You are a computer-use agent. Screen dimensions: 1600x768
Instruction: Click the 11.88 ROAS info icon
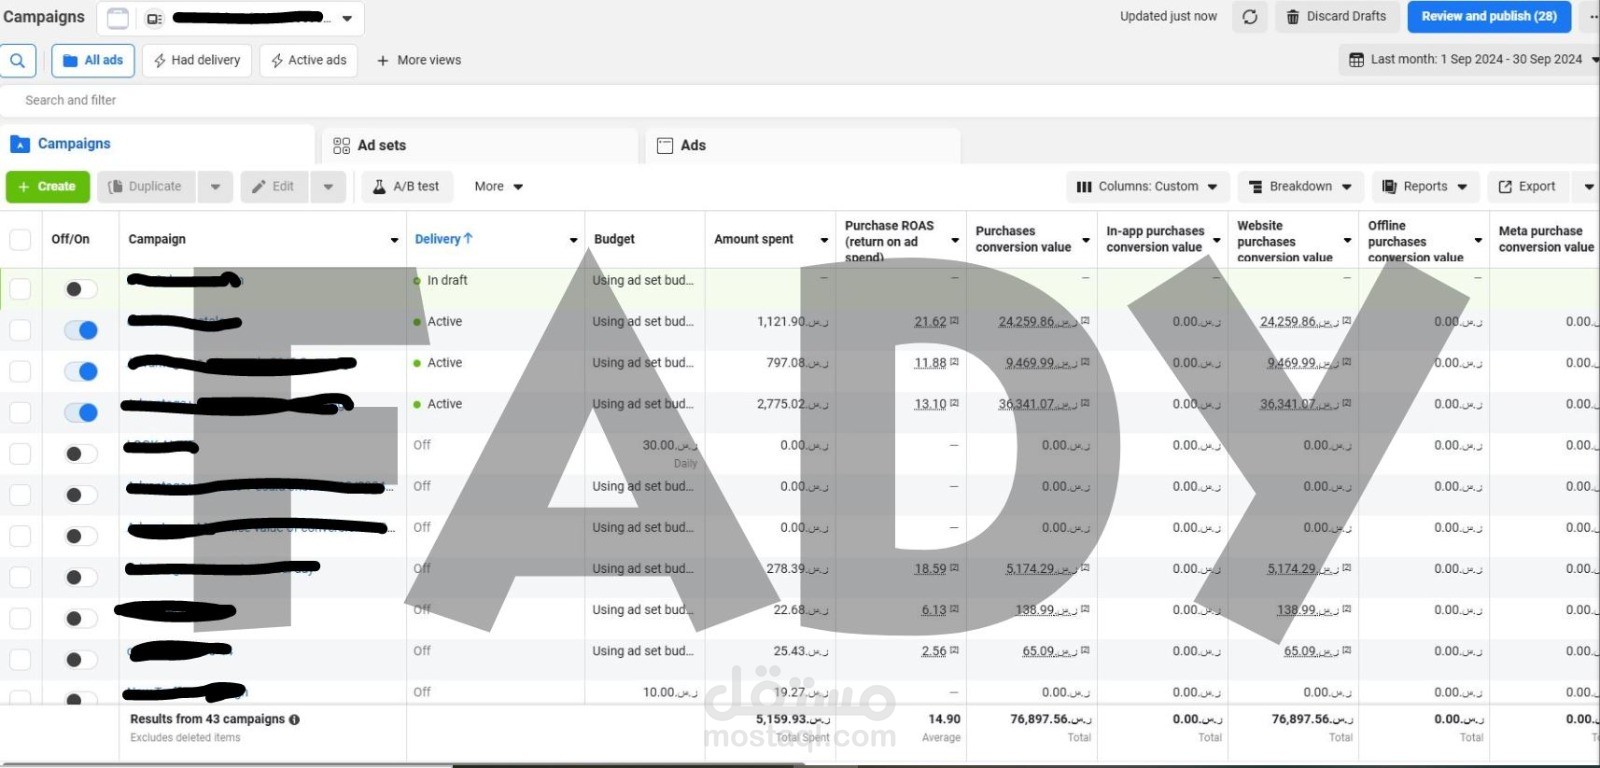click(x=954, y=362)
